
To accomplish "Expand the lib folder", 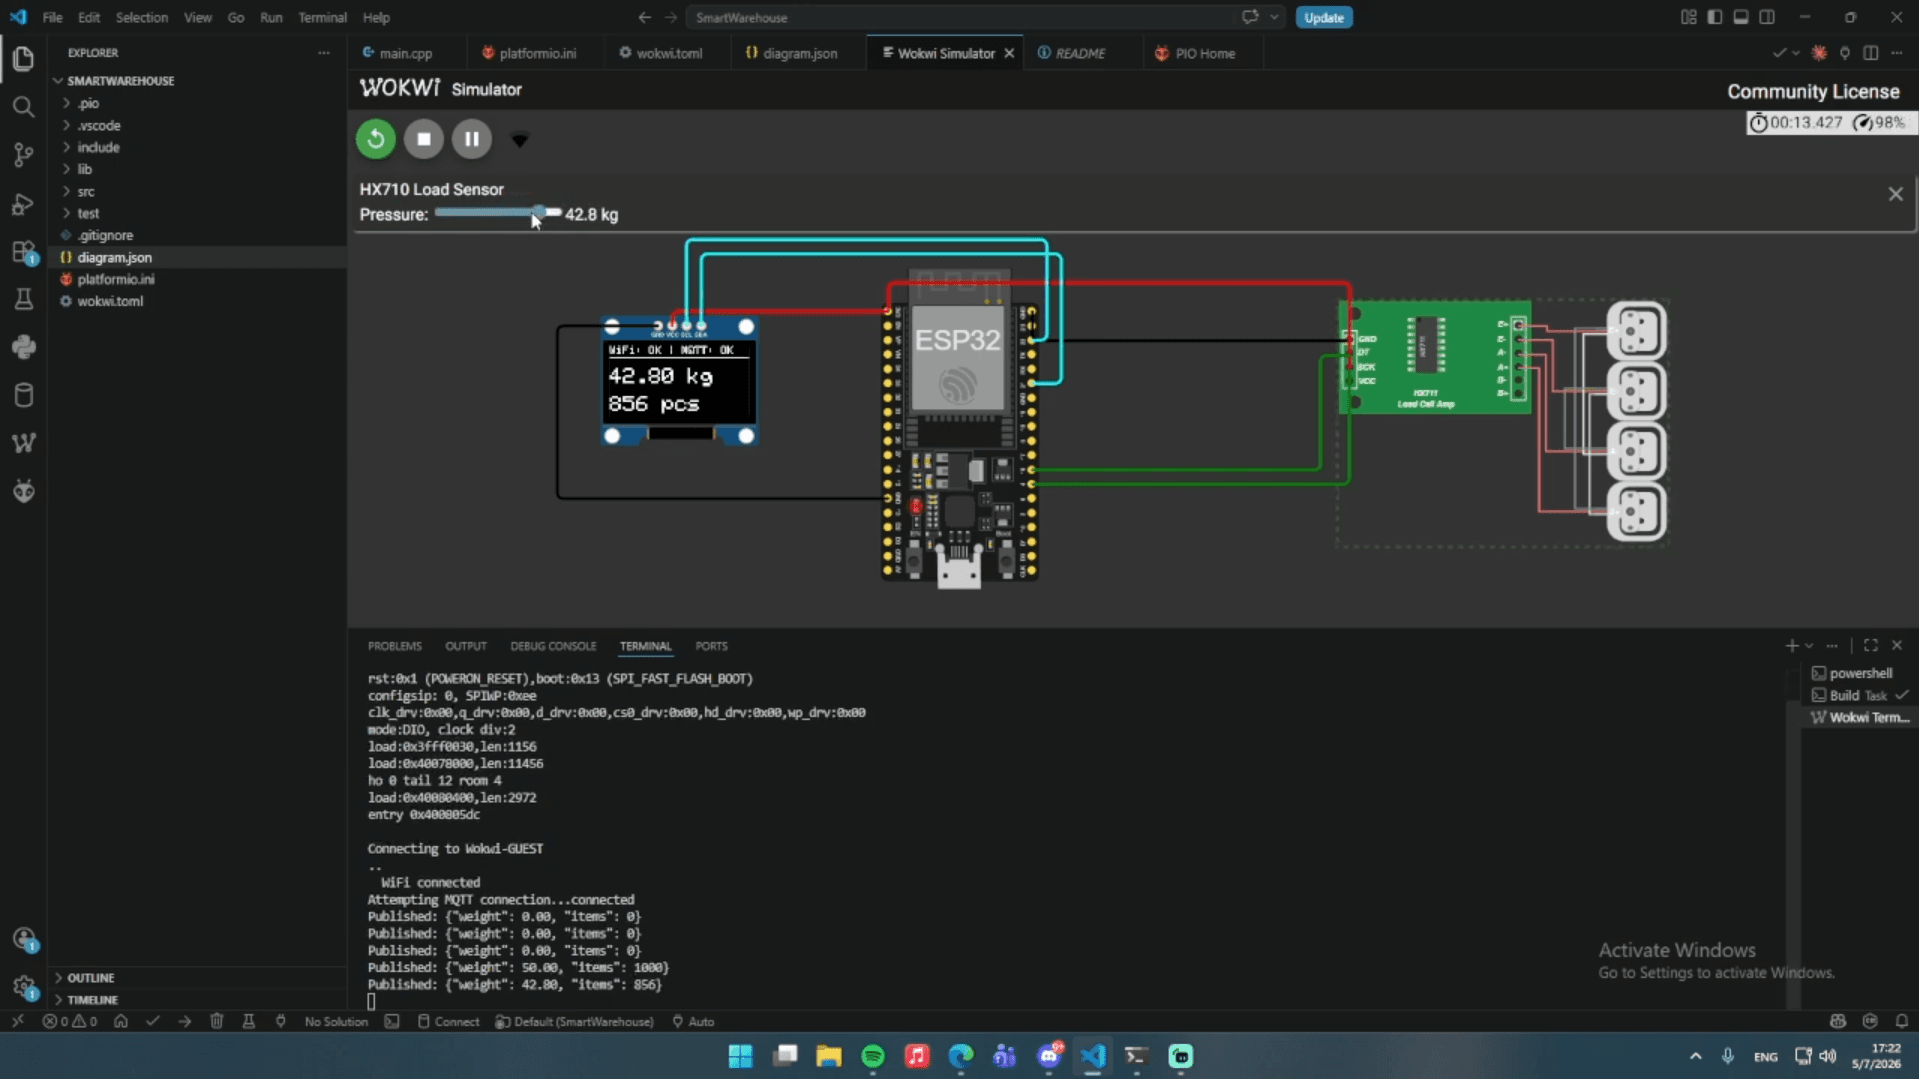I will point(84,169).
